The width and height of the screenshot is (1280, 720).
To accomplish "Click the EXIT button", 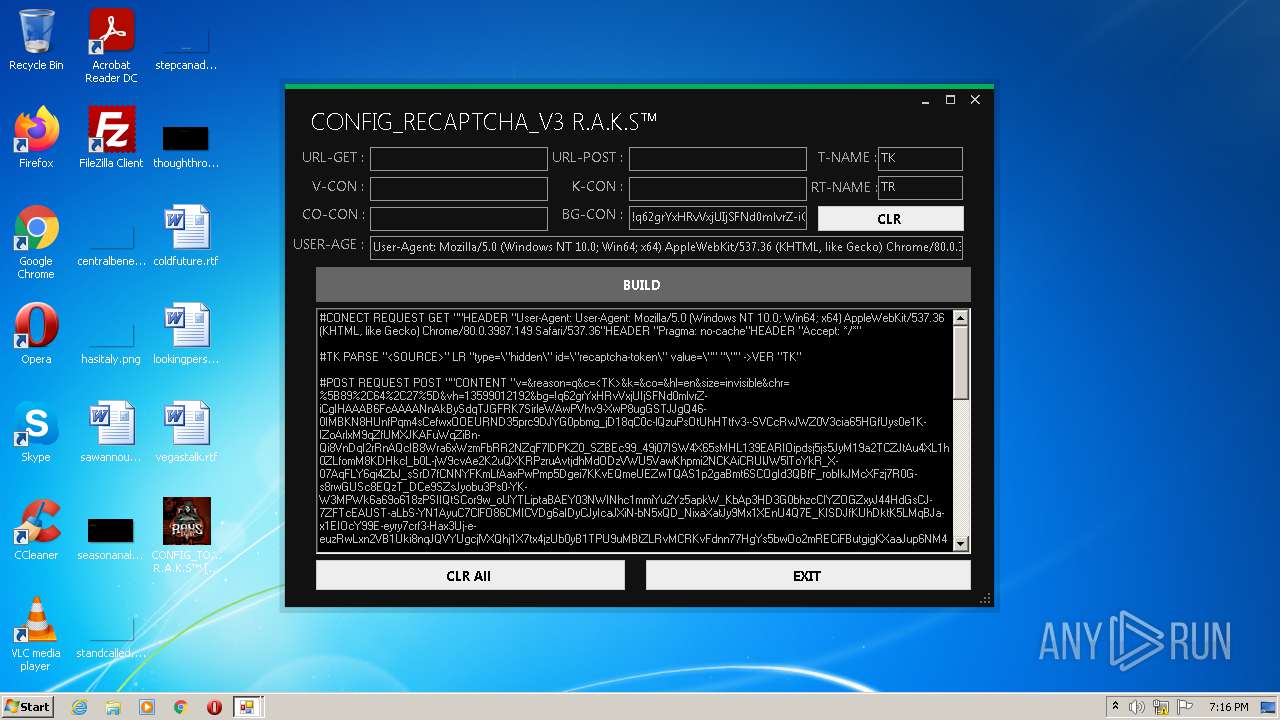I will pos(808,576).
